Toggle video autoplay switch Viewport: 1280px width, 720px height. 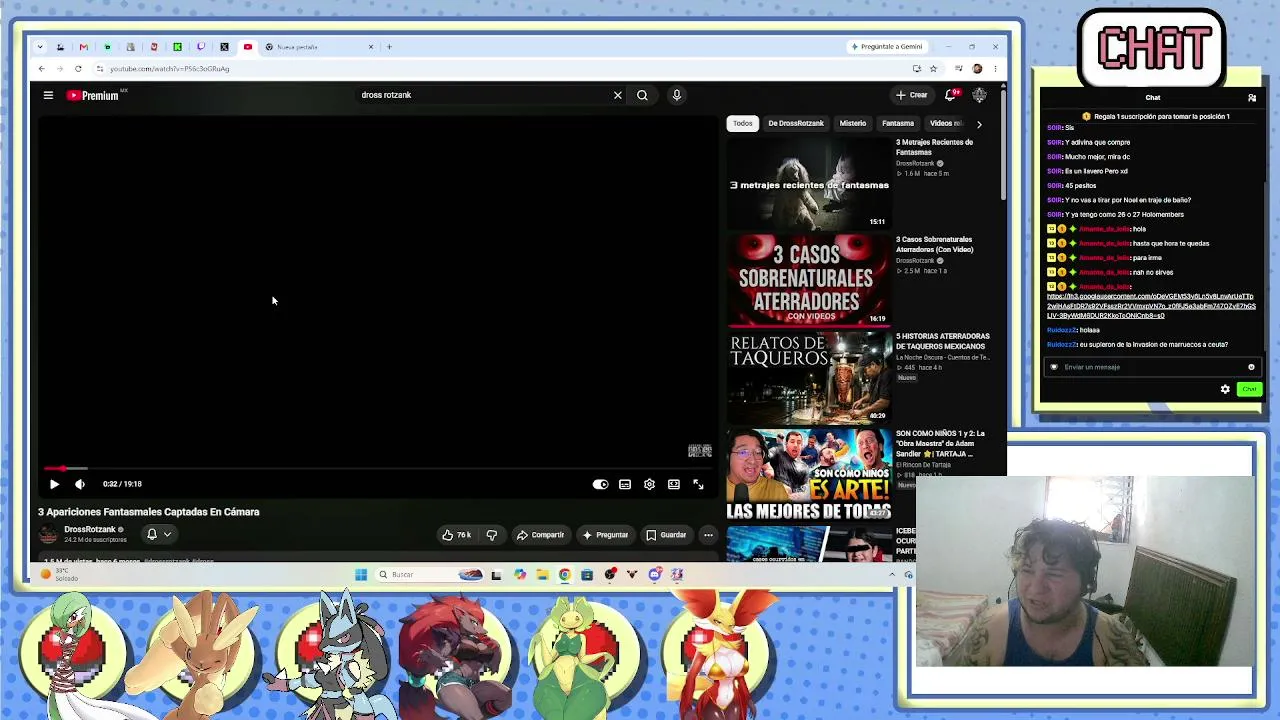pos(600,484)
